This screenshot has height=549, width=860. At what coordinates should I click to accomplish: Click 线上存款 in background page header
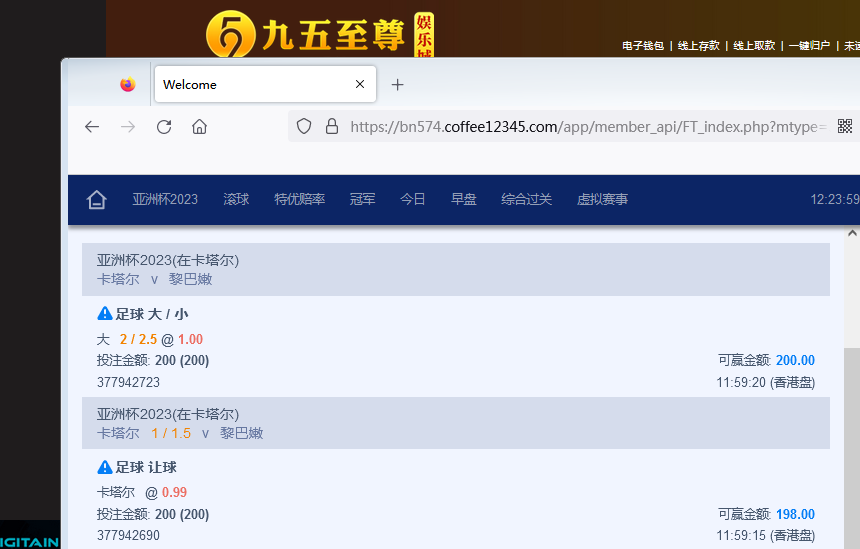(x=698, y=46)
